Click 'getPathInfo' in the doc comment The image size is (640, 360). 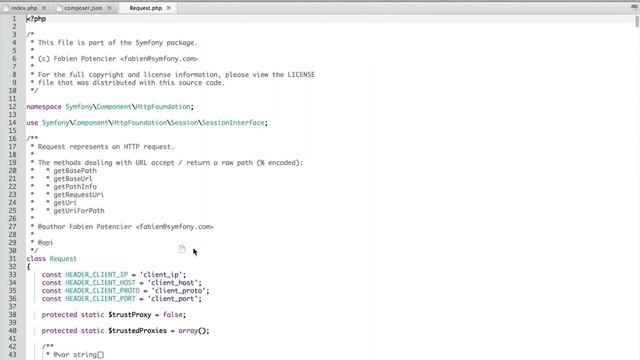tap(75, 187)
